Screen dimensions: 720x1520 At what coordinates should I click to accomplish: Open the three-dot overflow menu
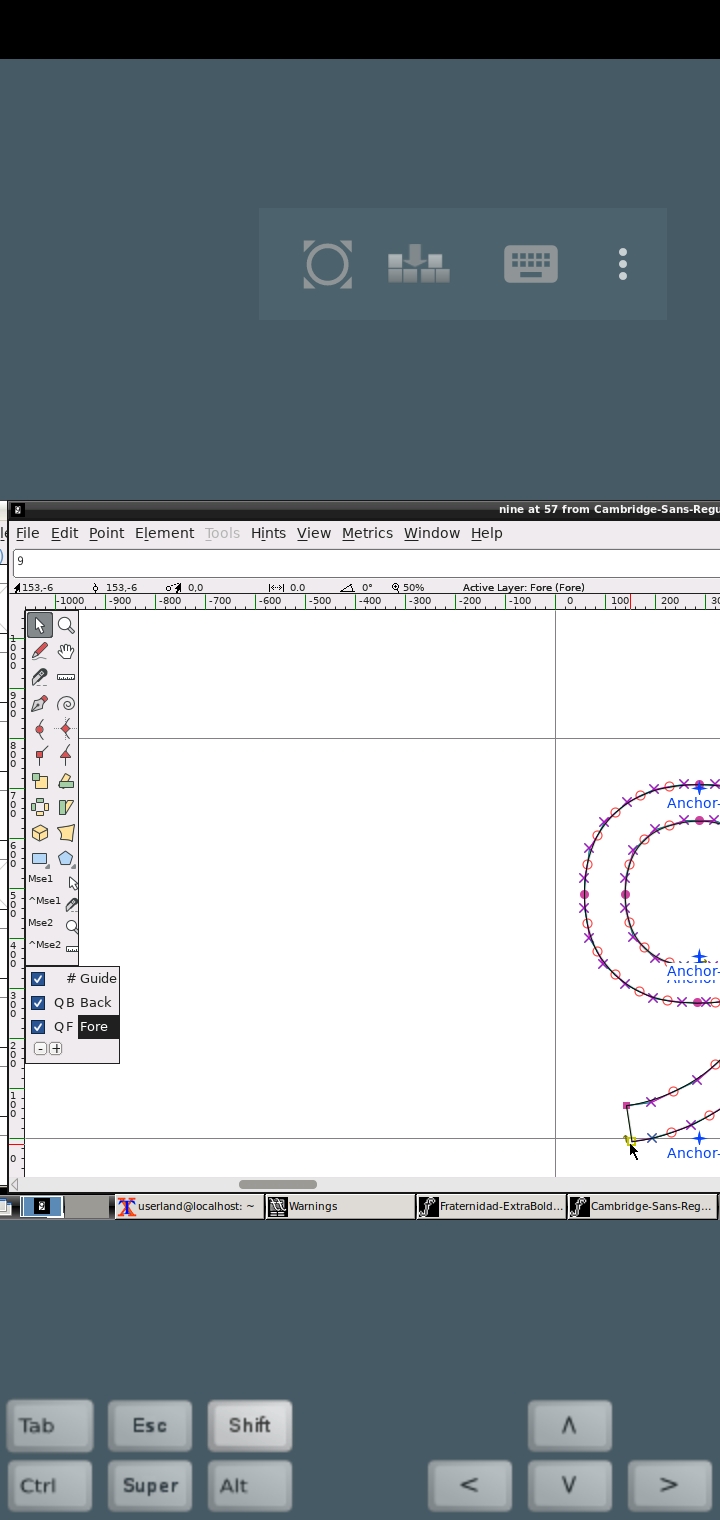[623, 264]
